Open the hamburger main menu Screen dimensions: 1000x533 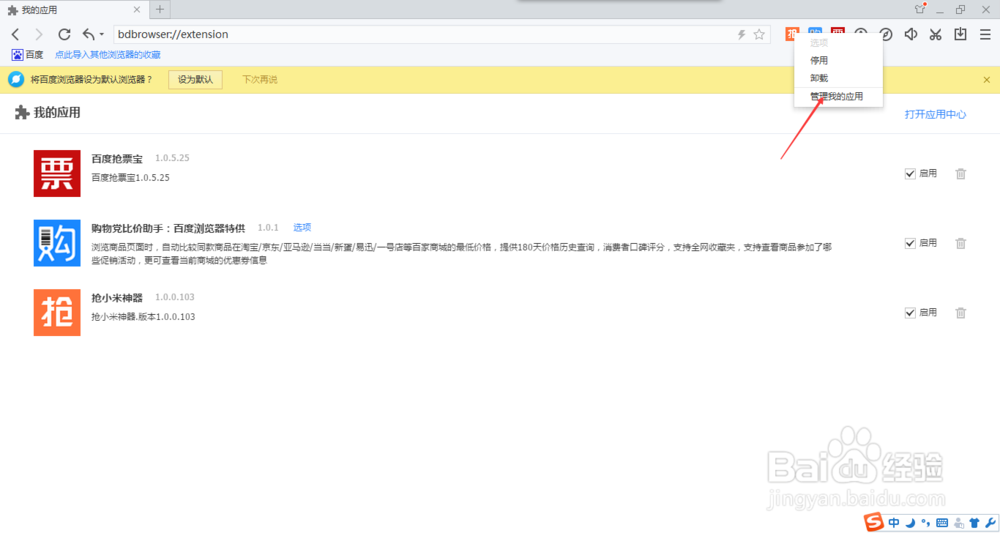[985, 34]
